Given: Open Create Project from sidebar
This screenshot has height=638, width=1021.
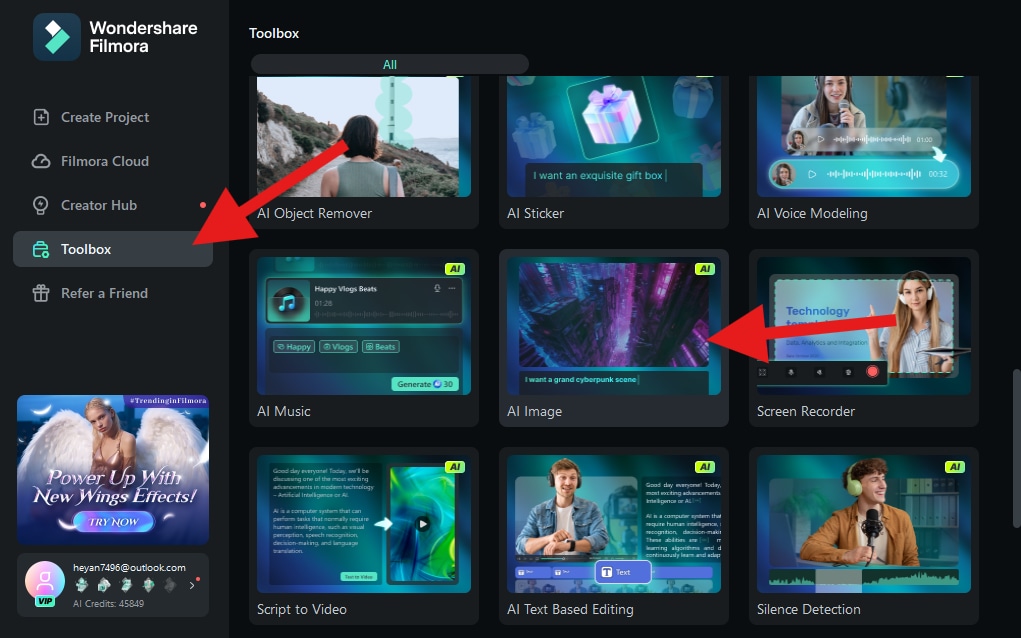Looking at the screenshot, I should coord(113,117).
